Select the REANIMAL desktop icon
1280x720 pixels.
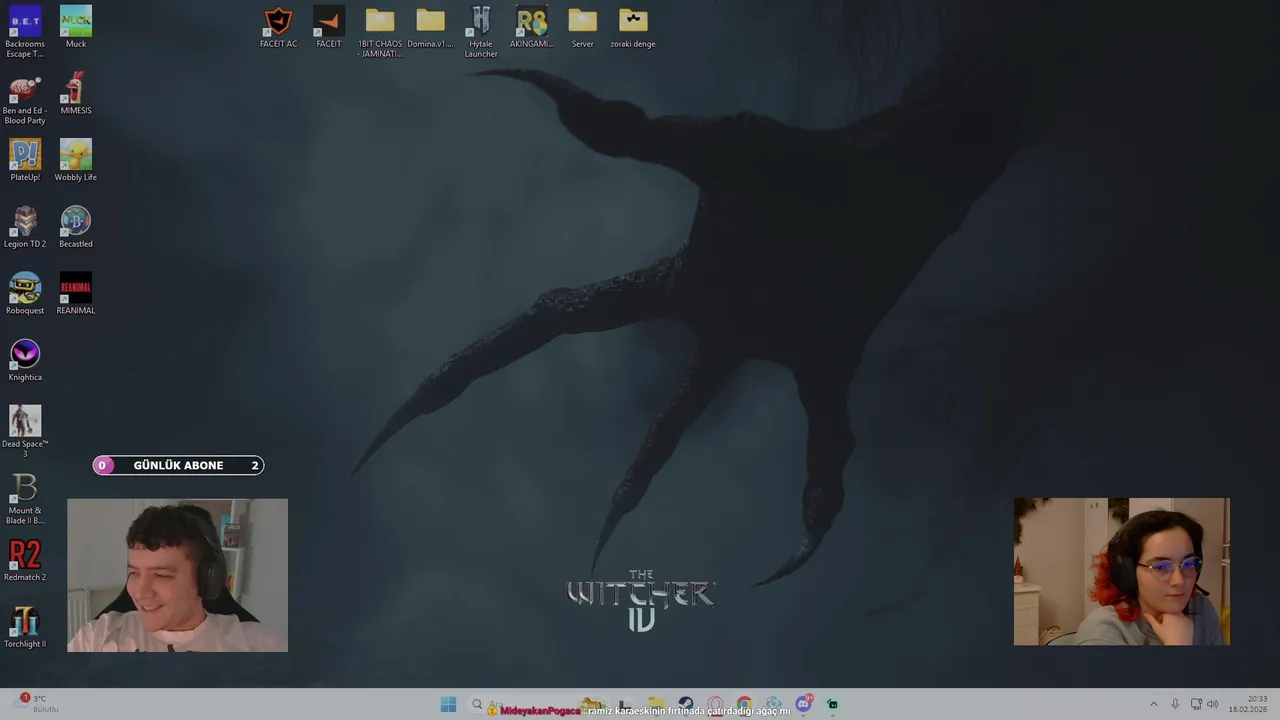tap(76, 294)
